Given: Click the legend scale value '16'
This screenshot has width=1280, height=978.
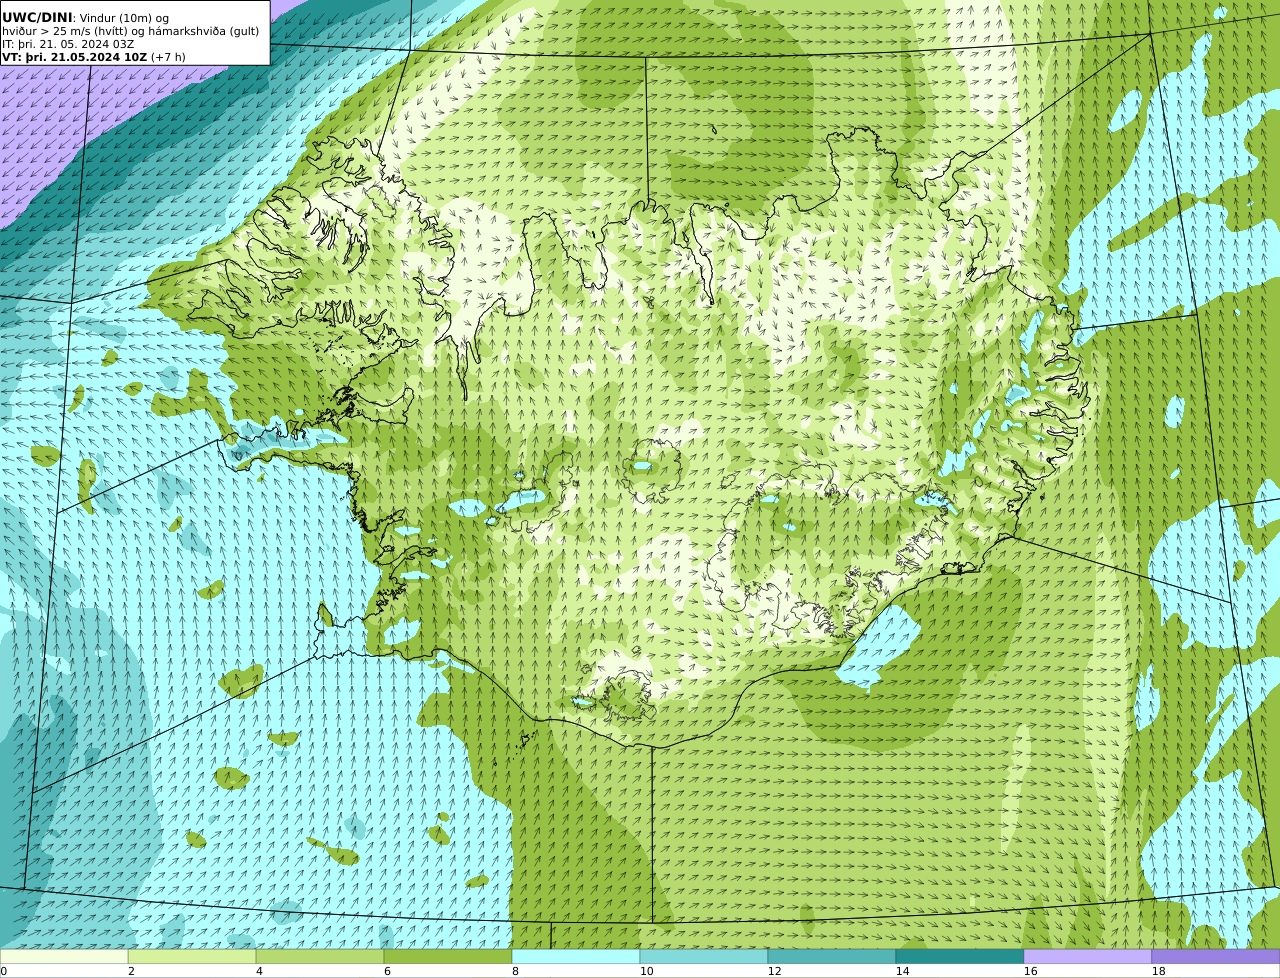Looking at the screenshot, I should [x=1031, y=971].
